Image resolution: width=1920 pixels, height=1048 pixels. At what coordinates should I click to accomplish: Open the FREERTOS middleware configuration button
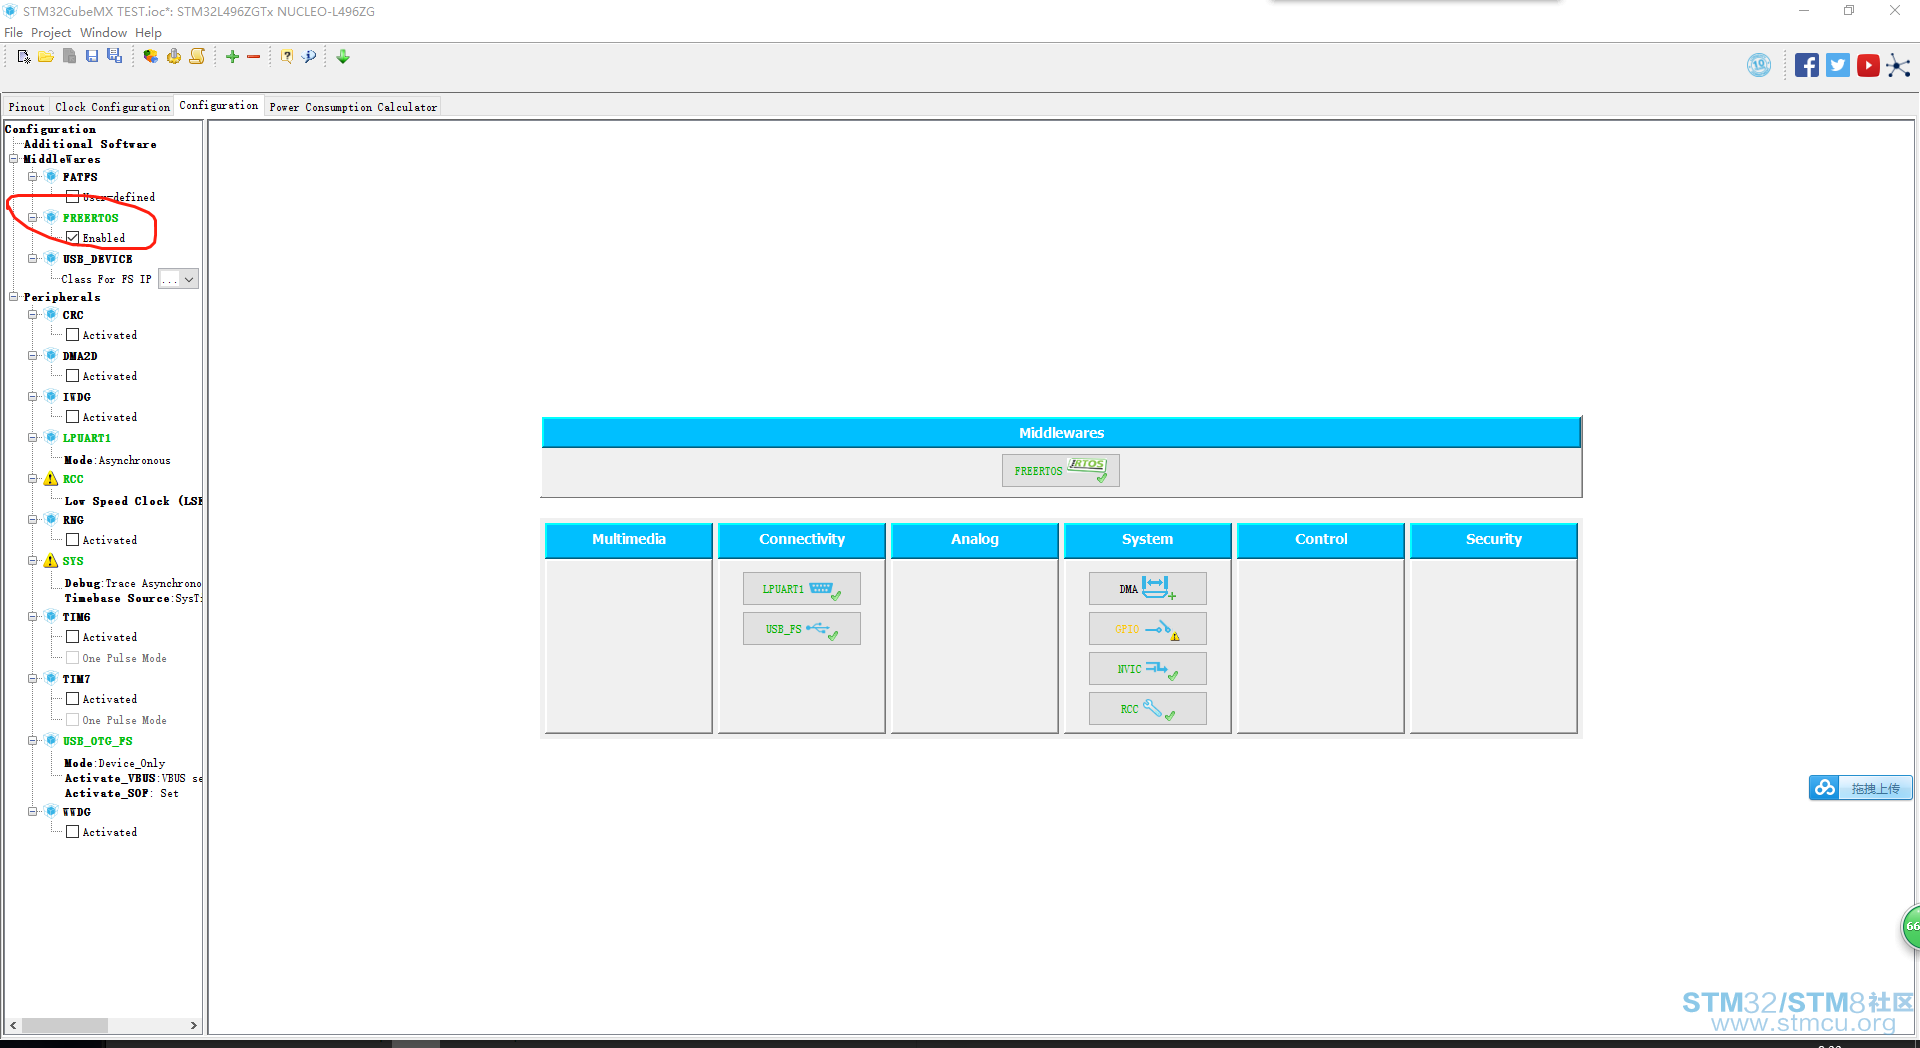coord(1061,471)
